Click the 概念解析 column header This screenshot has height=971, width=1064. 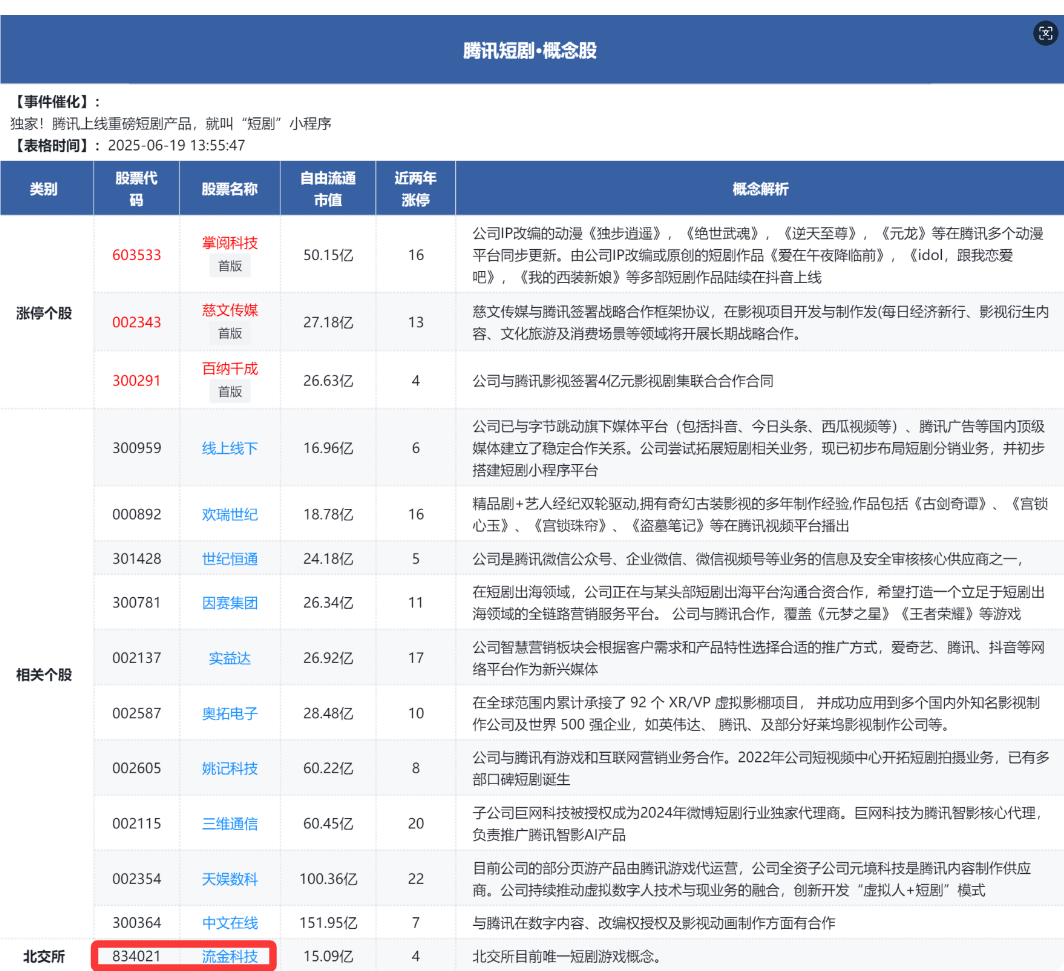tap(760, 189)
